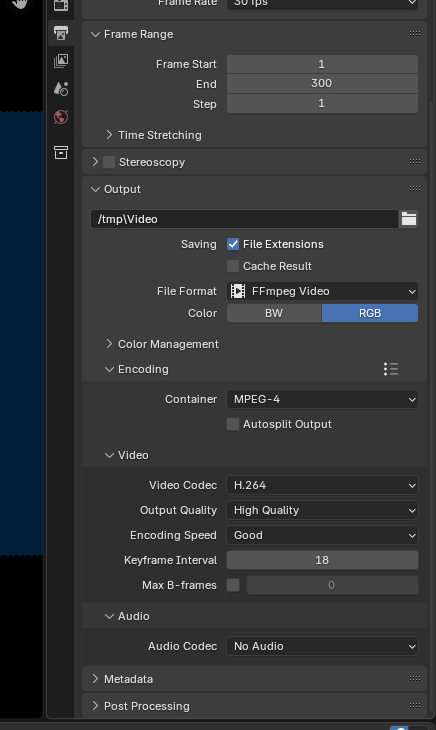Expand the Metadata panel
Viewport: 436px width, 730px height.
95,679
